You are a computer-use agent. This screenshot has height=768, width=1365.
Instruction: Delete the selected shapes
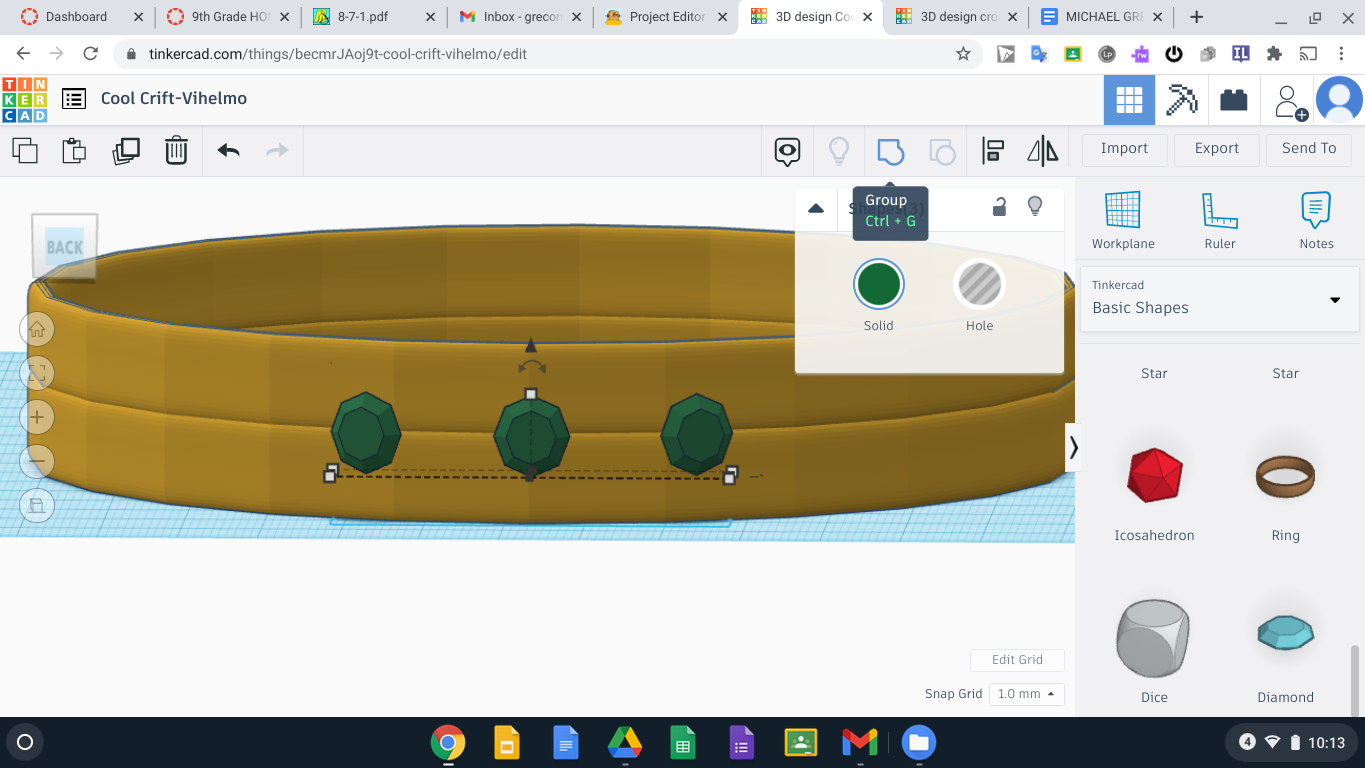[x=177, y=150]
